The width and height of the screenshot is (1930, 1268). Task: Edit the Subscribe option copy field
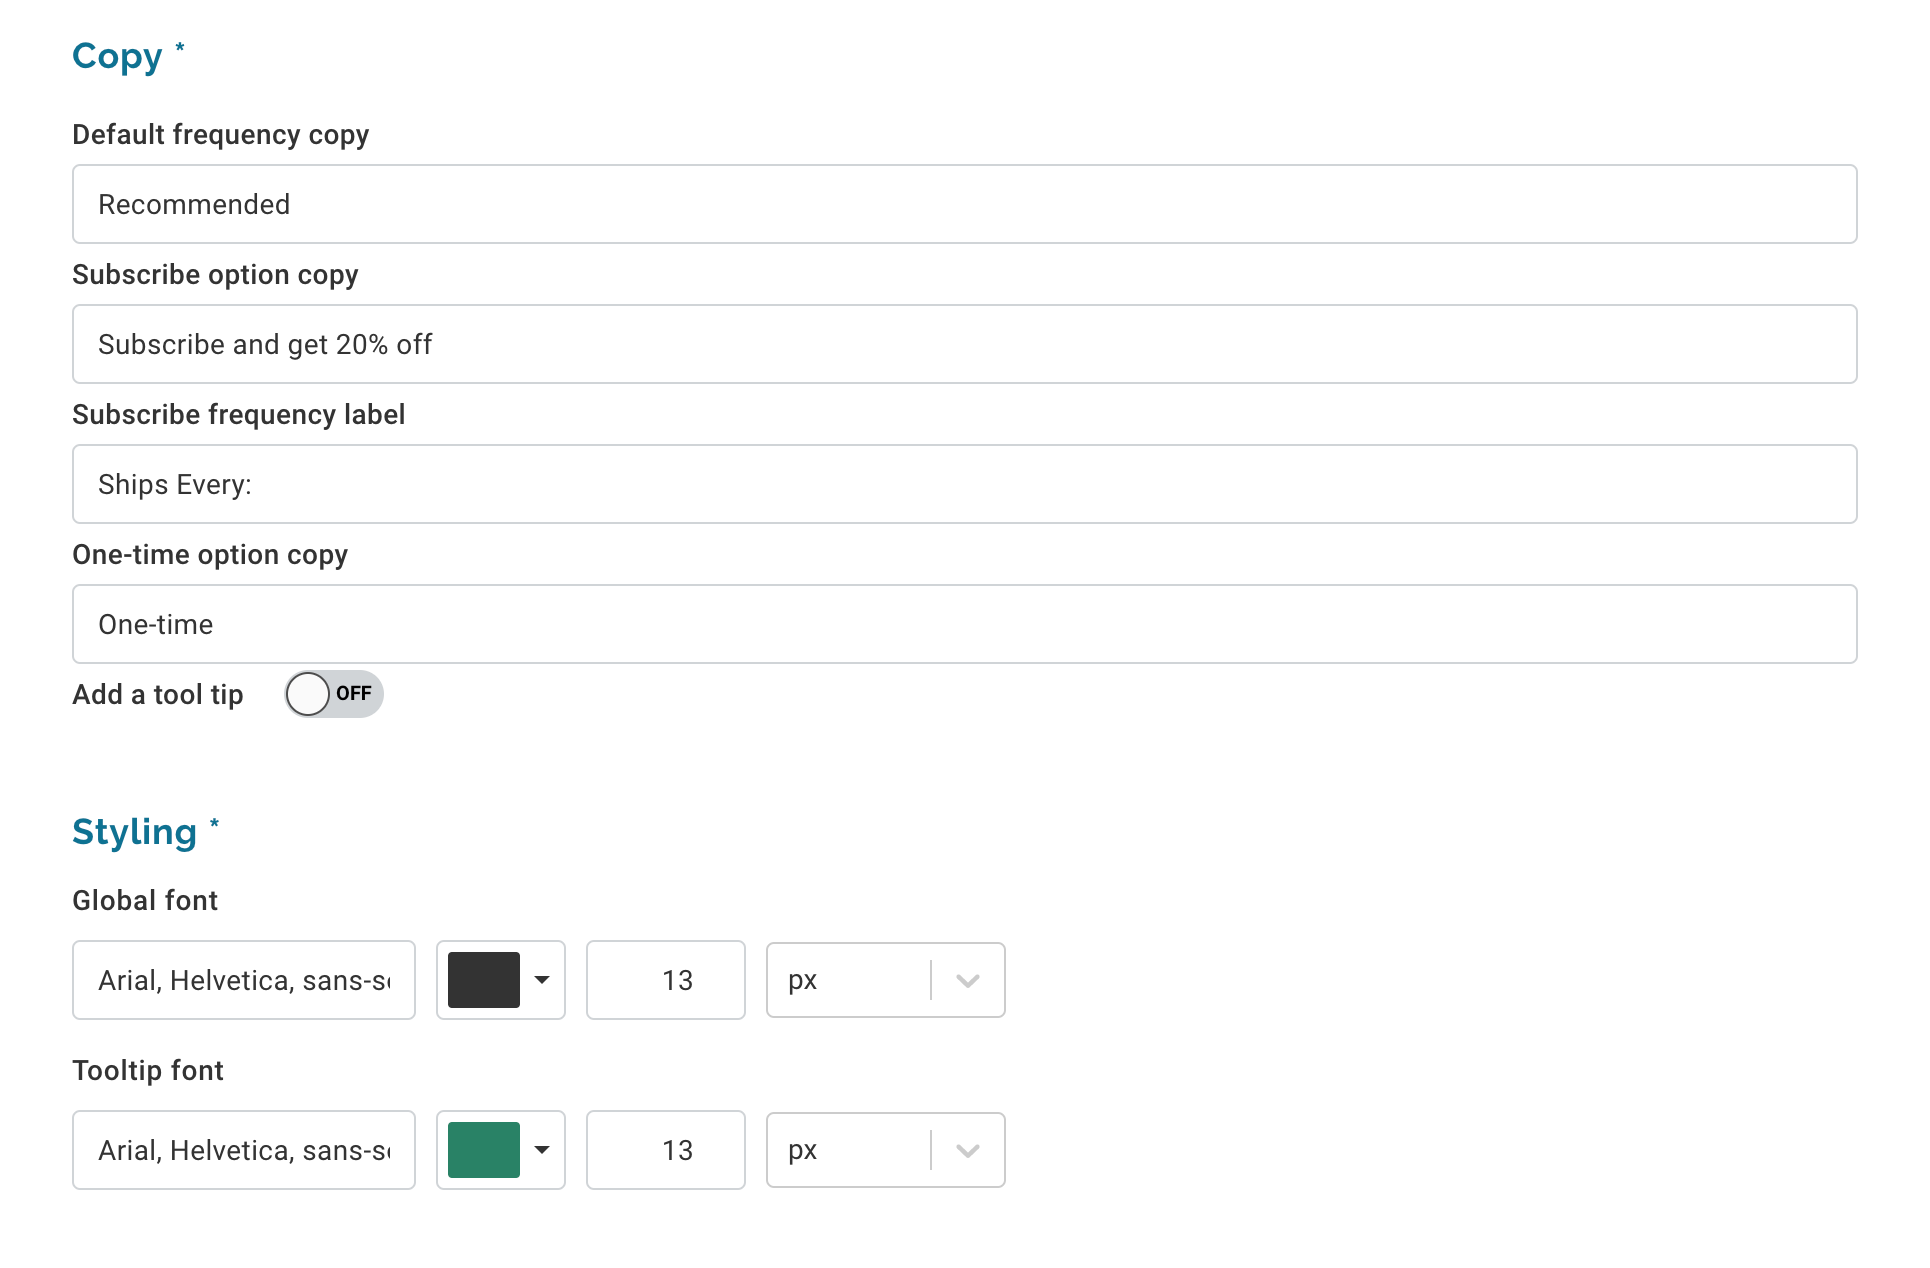[964, 344]
